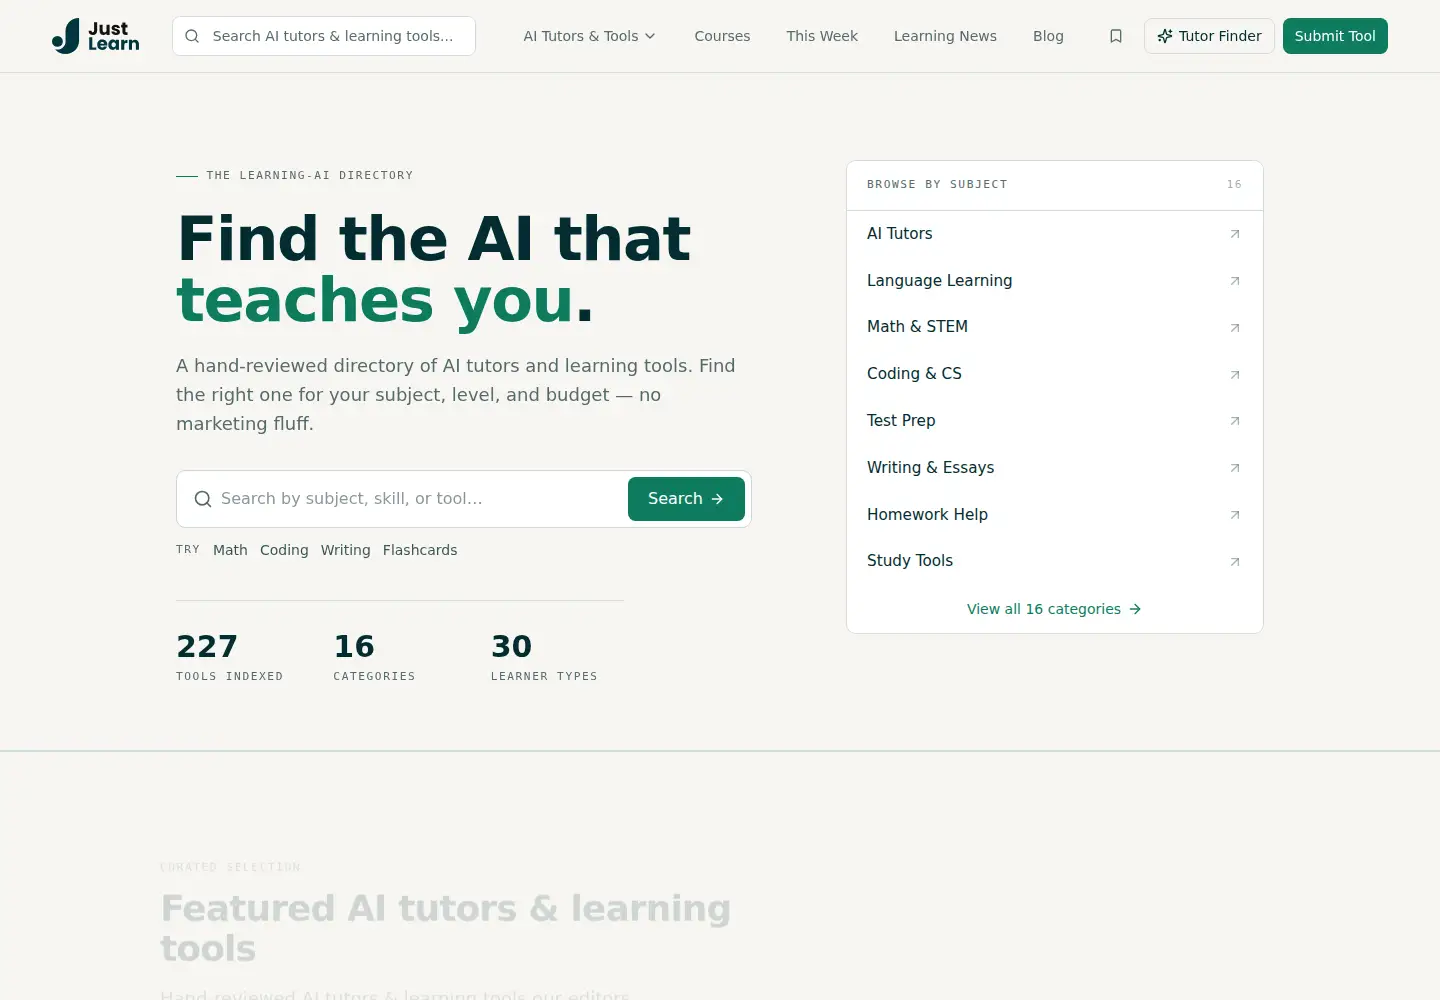Viewport: 1440px width, 1000px height.
Task: Click the arrow icon beside Homework Help
Action: point(1235,515)
